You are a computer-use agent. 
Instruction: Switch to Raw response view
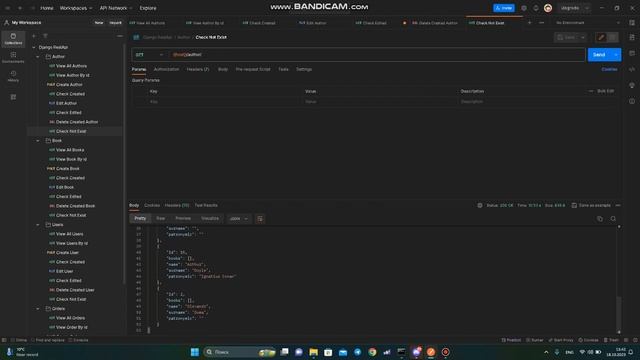(x=161, y=218)
